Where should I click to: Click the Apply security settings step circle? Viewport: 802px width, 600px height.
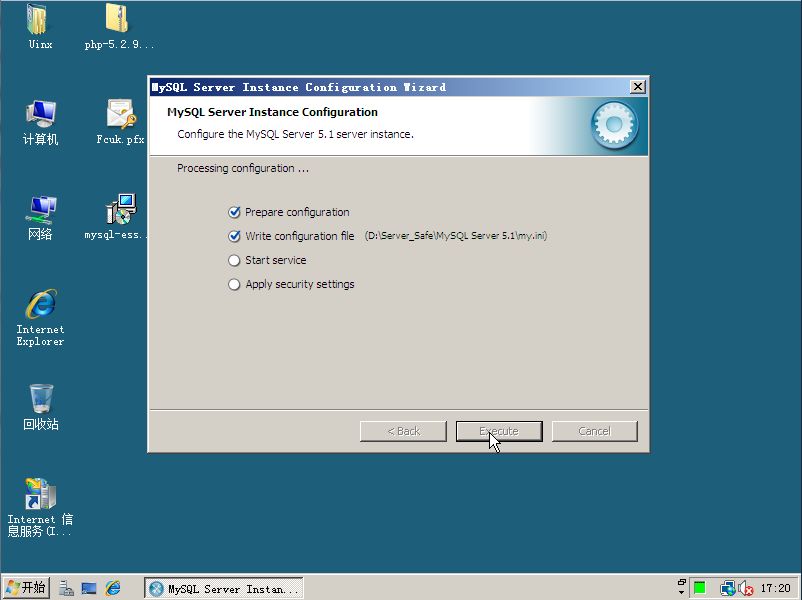(234, 284)
